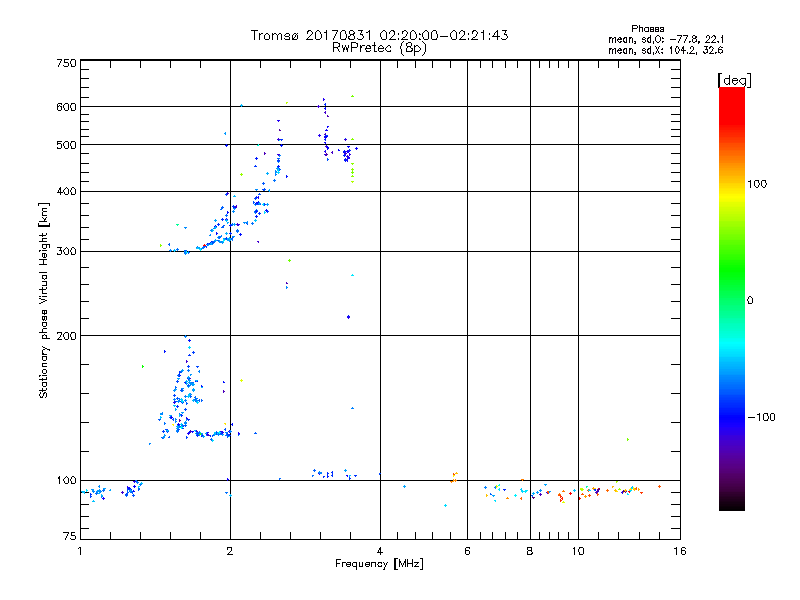This screenshot has width=800, height=600.
Task: Click the colorbar tick label '100'
Action: 757,184
